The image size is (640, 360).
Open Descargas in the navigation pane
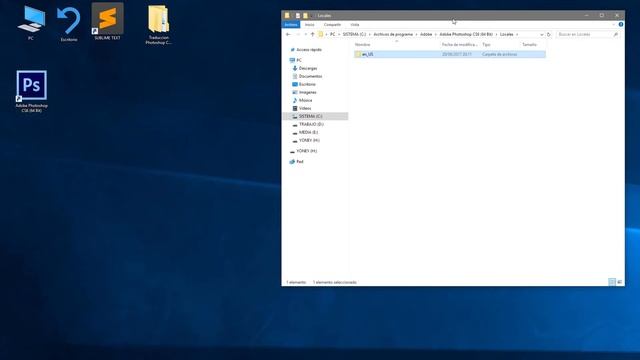(x=308, y=68)
